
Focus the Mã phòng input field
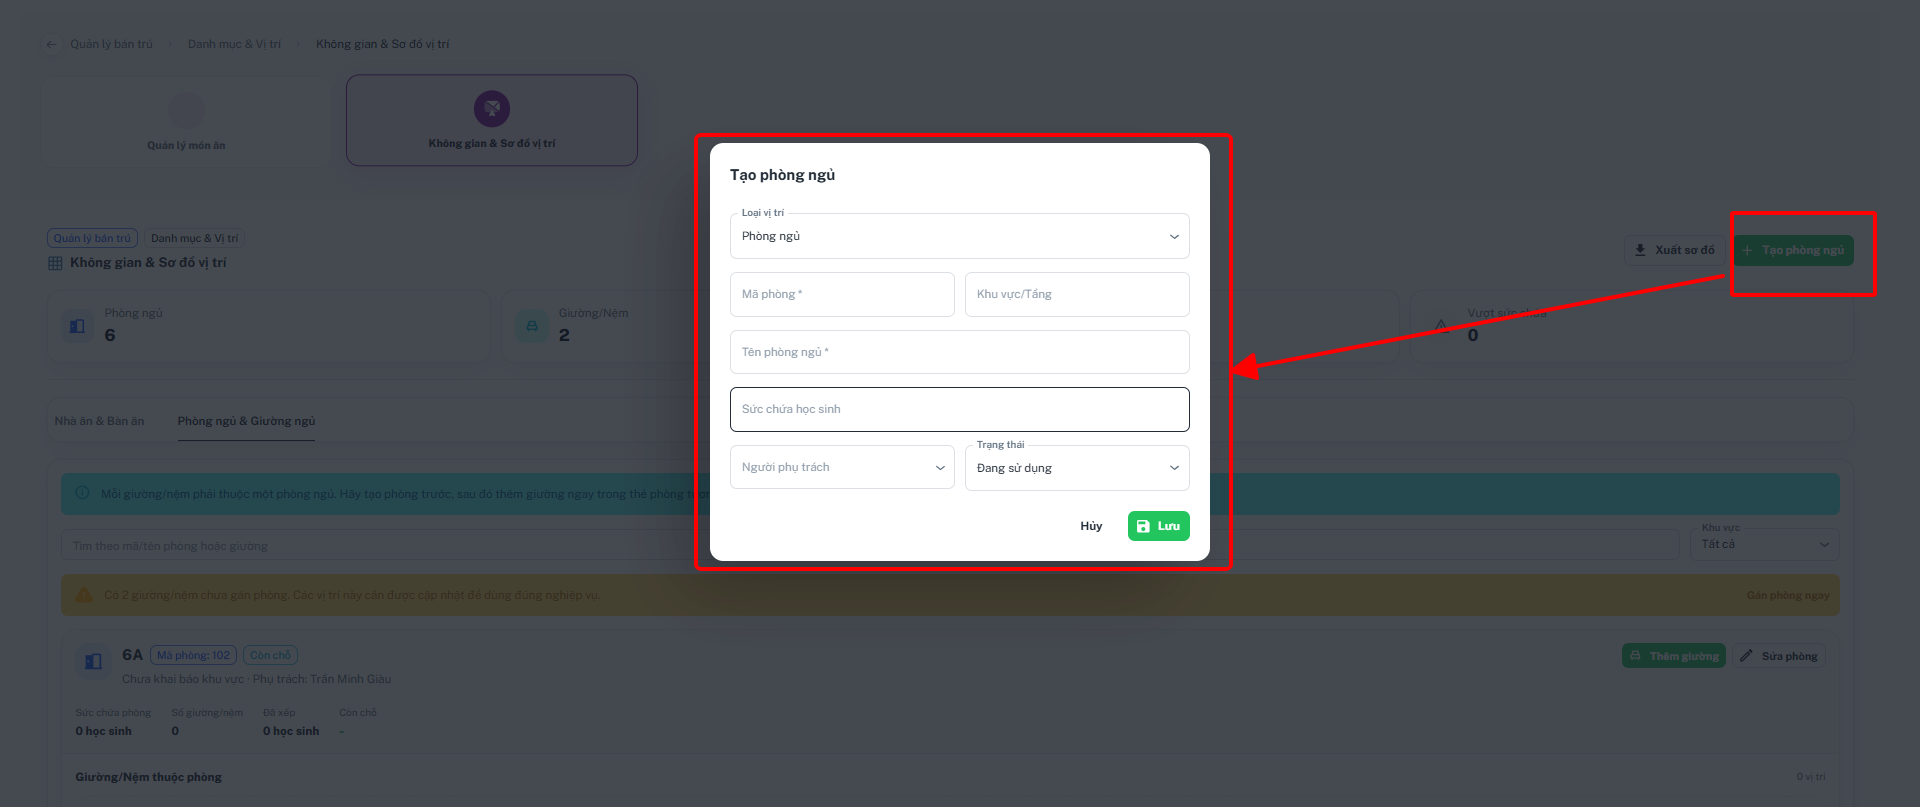click(842, 294)
